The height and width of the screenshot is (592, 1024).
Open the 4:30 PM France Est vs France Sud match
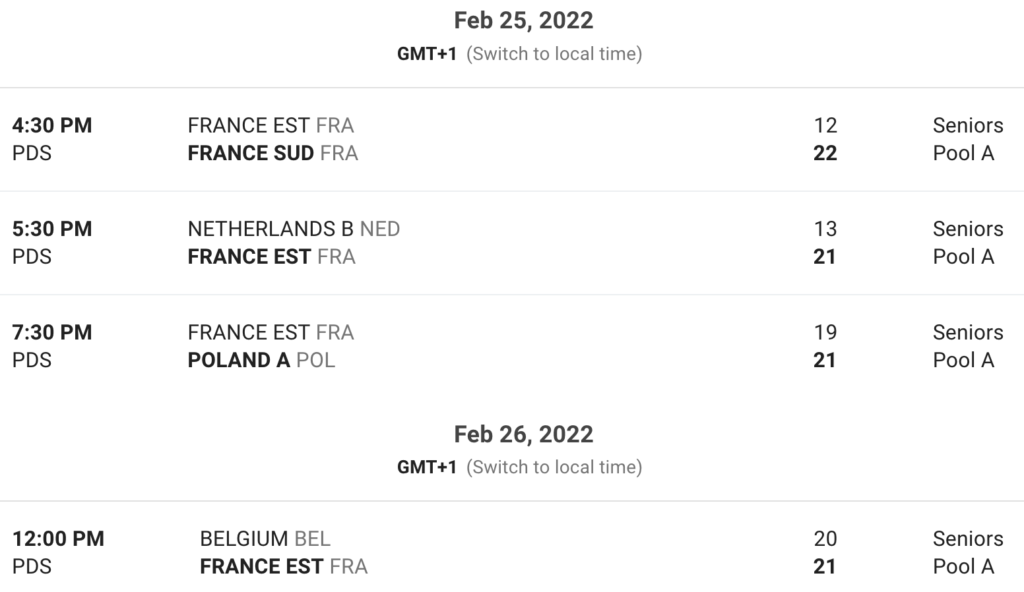pos(512,139)
